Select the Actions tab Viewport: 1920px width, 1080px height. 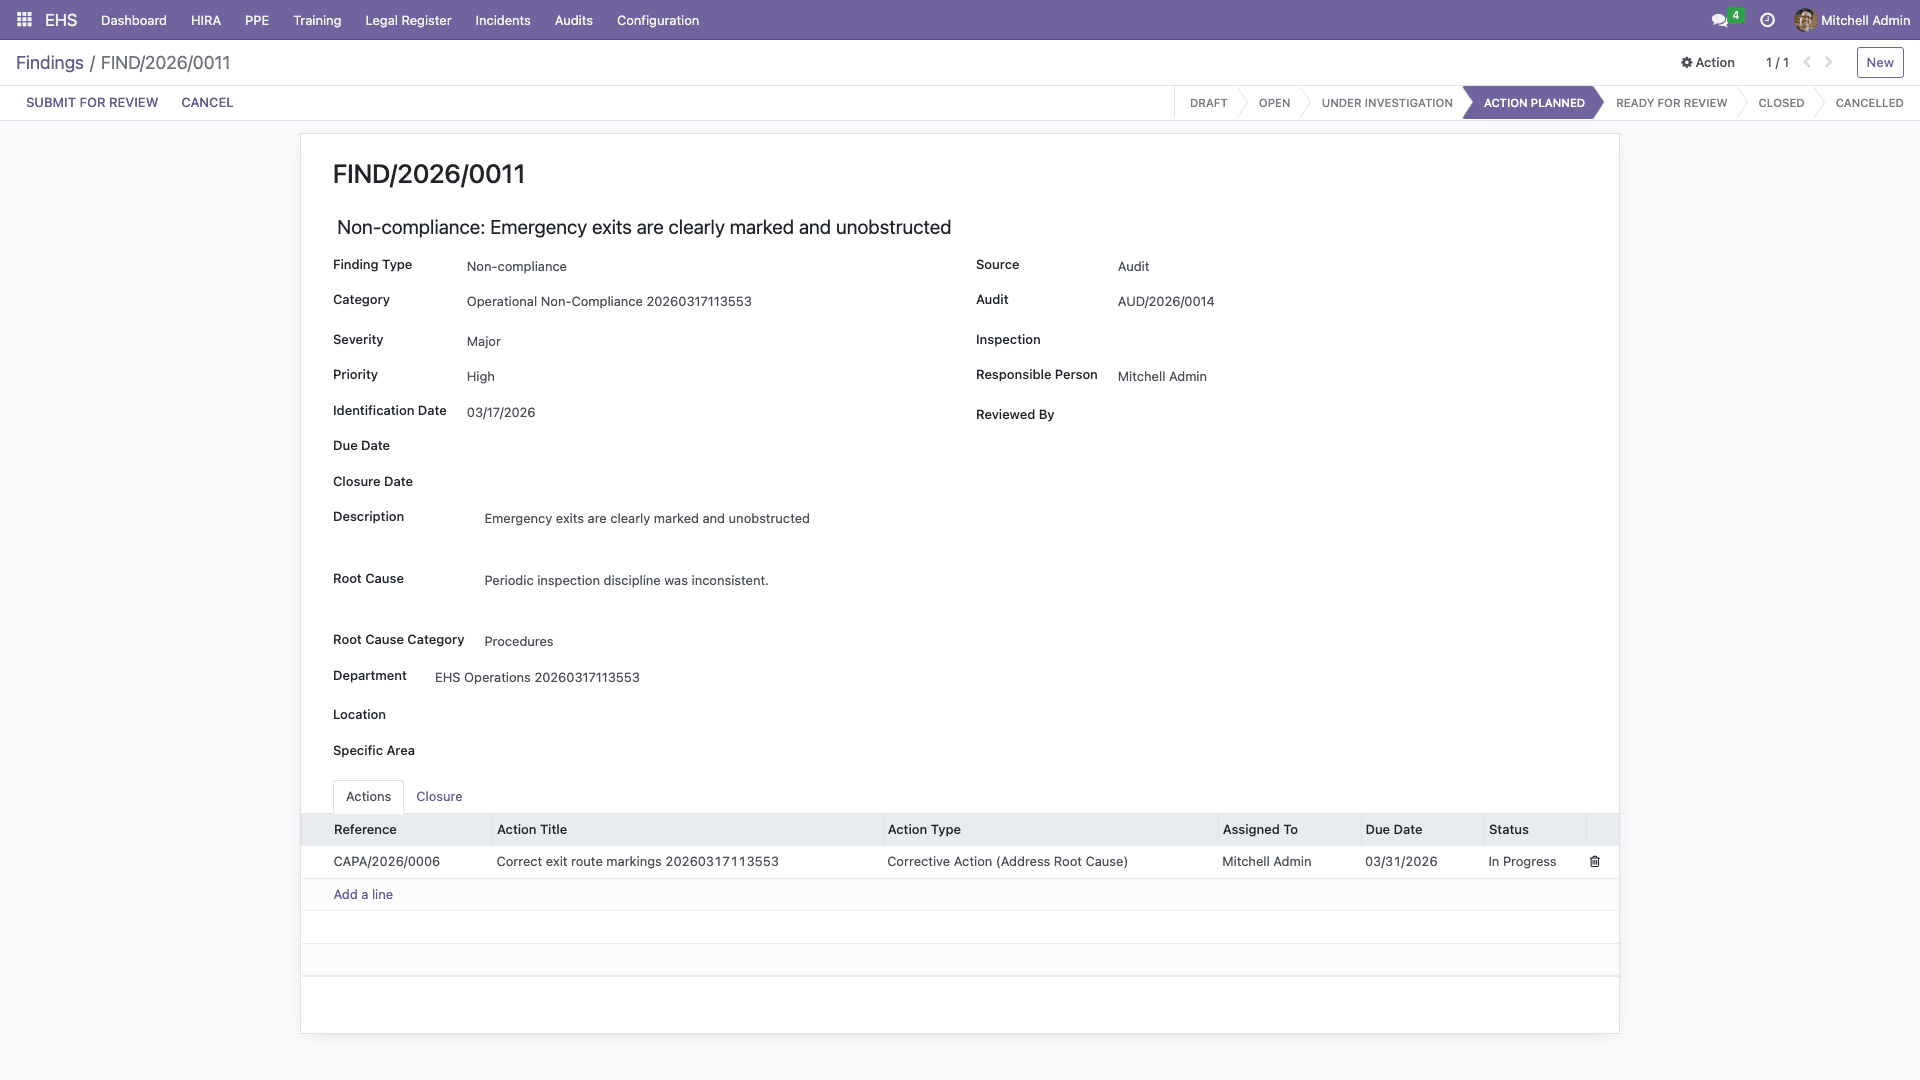(x=368, y=797)
